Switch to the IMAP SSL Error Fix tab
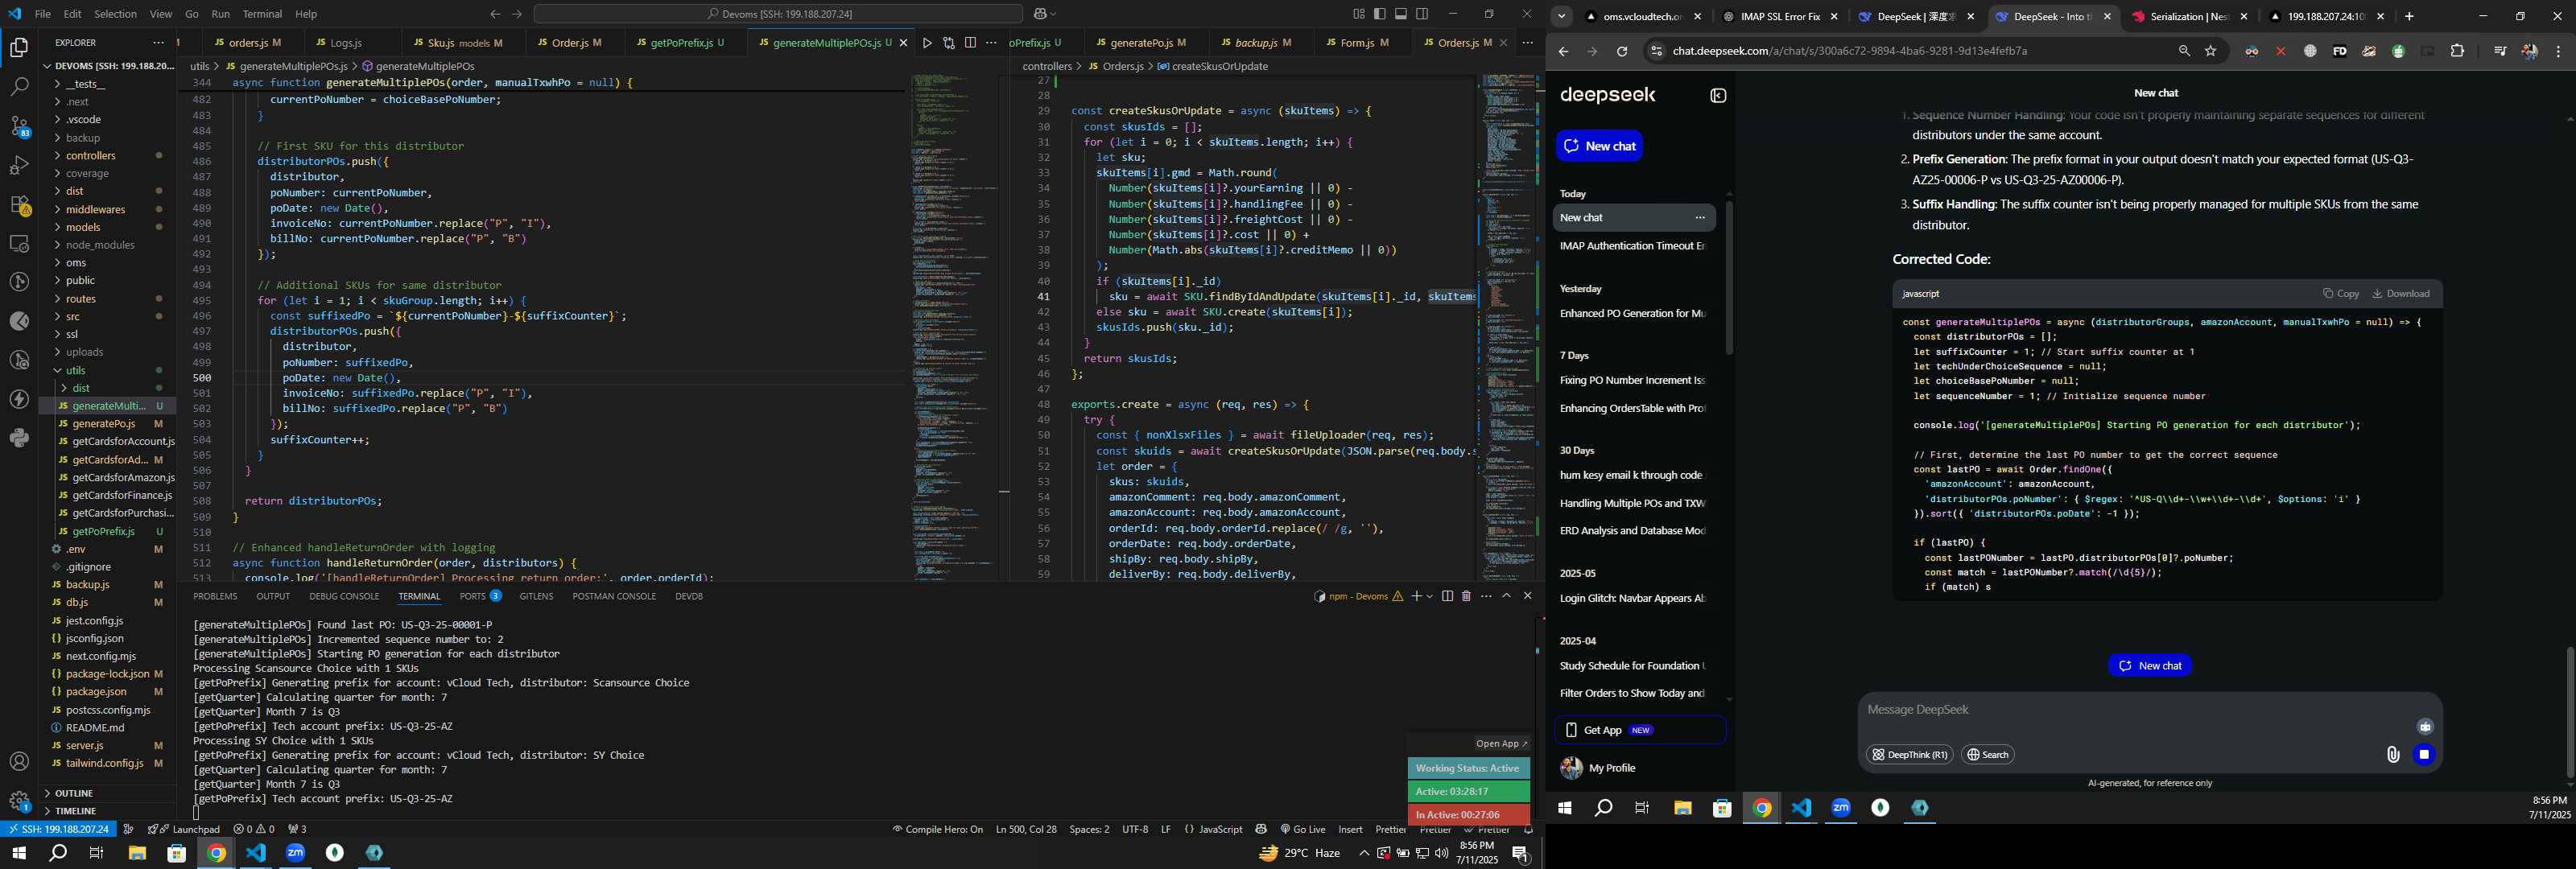 (x=1781, y=17)
